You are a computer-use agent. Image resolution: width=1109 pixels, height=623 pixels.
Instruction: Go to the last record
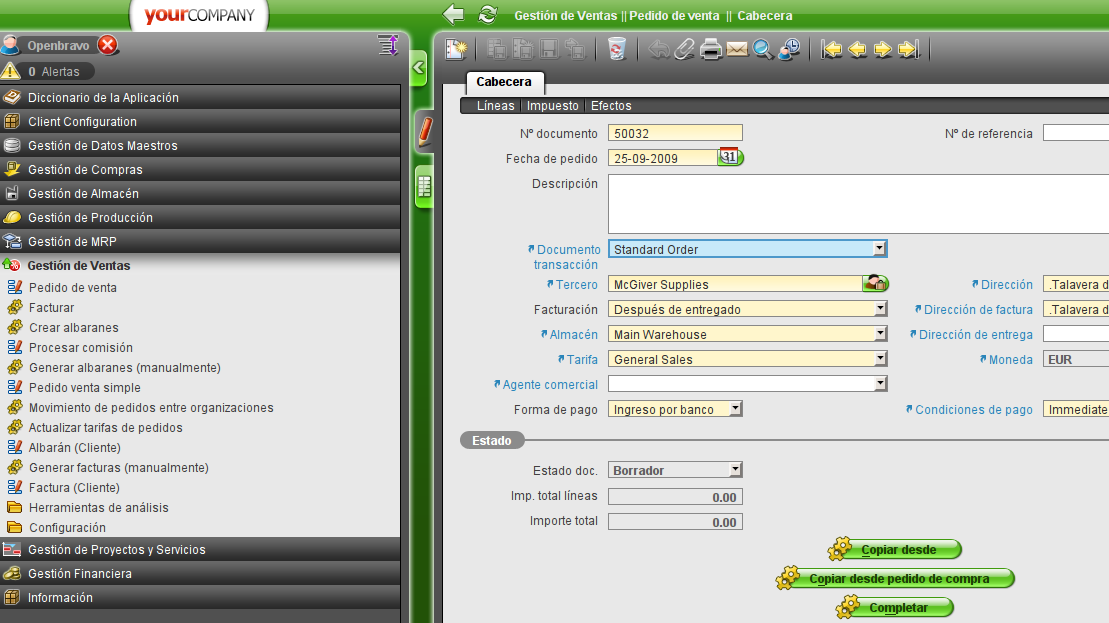click(x=908, y=50)
